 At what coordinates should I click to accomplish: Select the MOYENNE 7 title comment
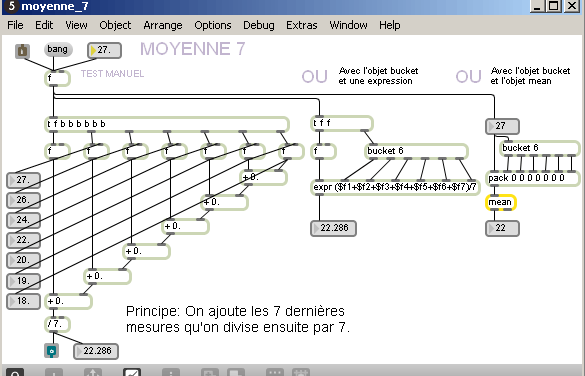pyautogui.click(x=193, y=49)
